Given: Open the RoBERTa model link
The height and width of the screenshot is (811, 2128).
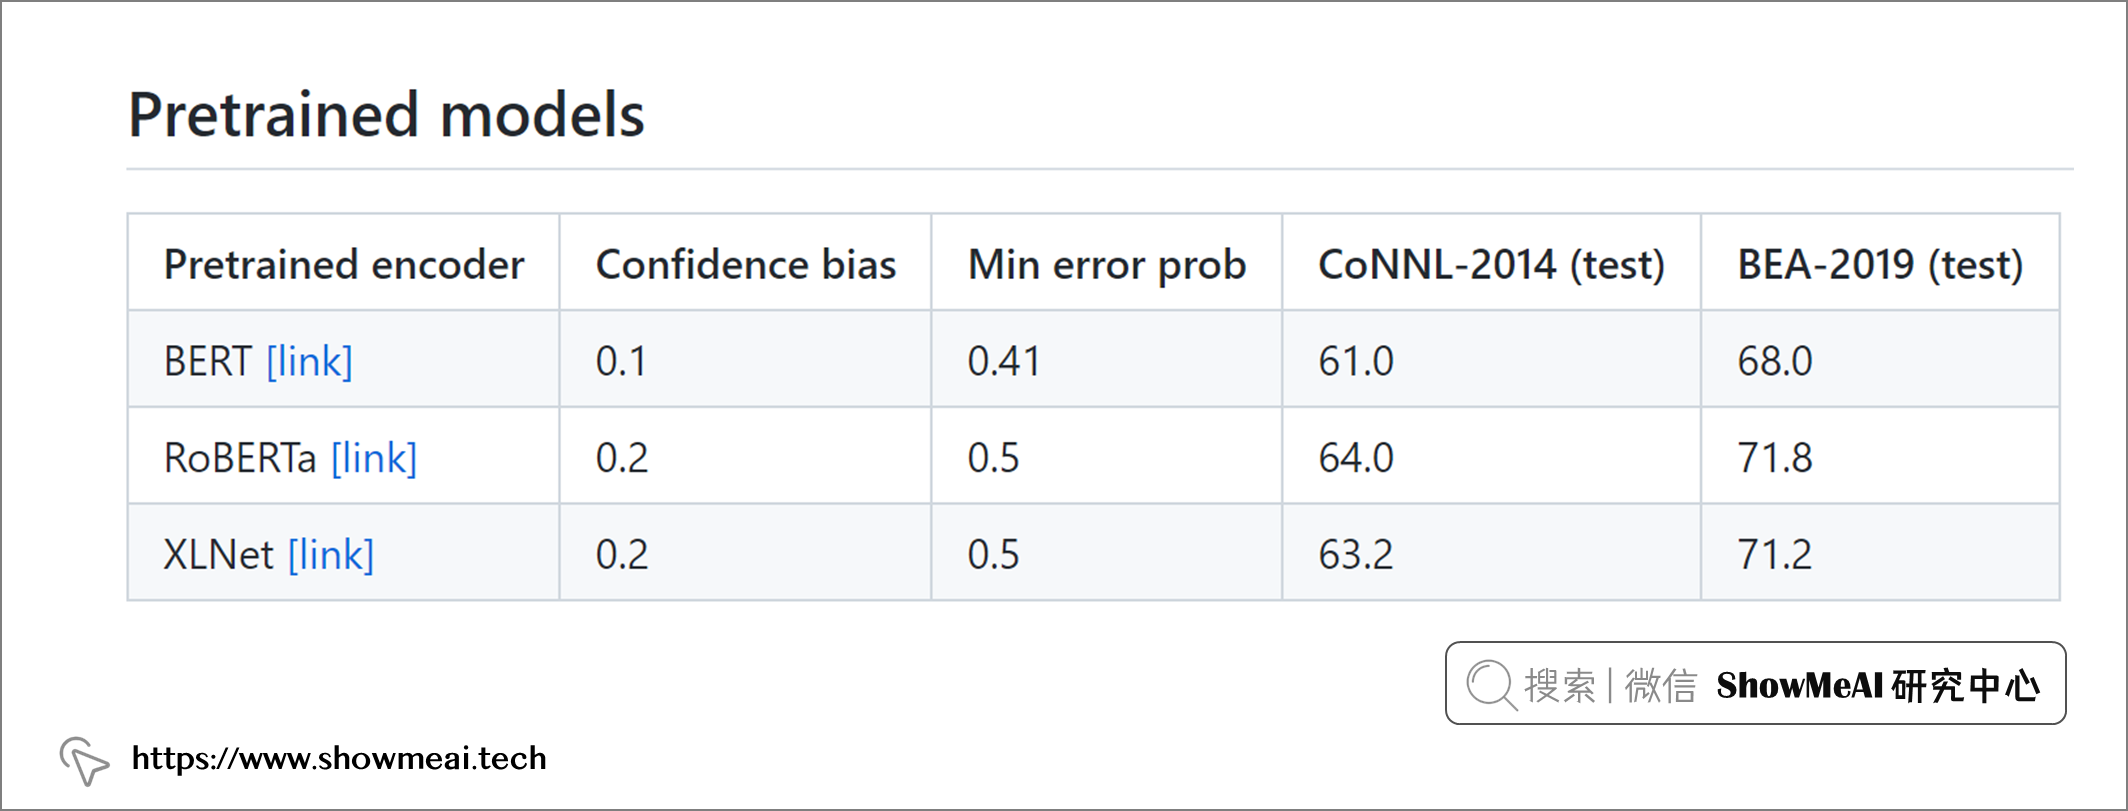Looking at the screenshot, I should [374, 458].
